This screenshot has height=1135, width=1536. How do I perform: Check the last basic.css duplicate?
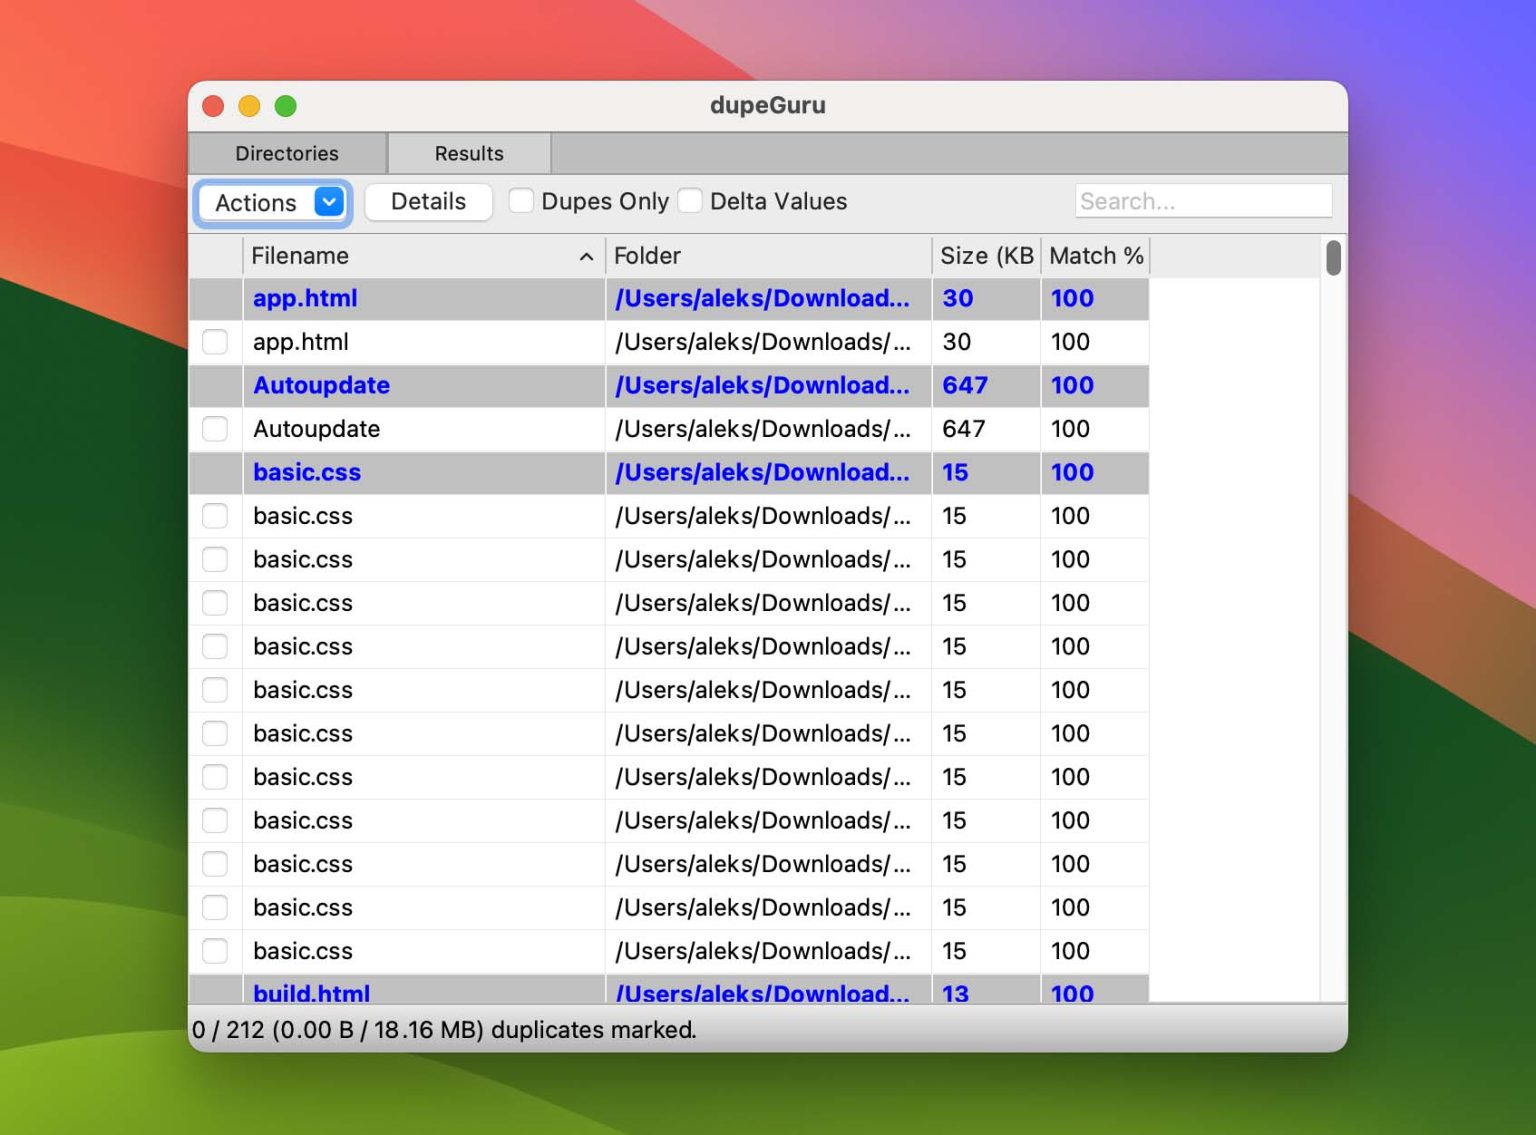[215, 951]
